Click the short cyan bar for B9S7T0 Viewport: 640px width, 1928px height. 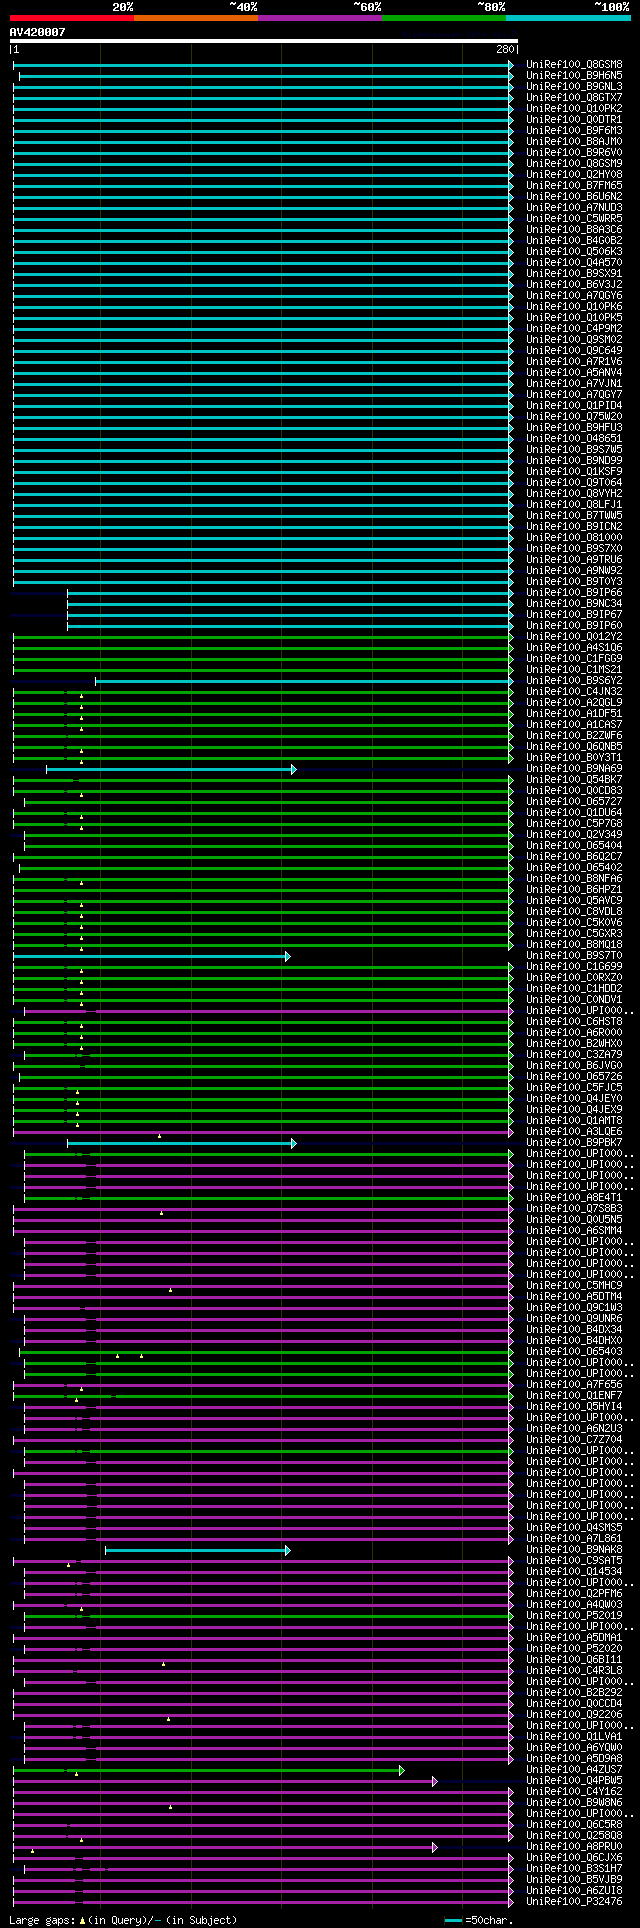[x=152, y=956]
